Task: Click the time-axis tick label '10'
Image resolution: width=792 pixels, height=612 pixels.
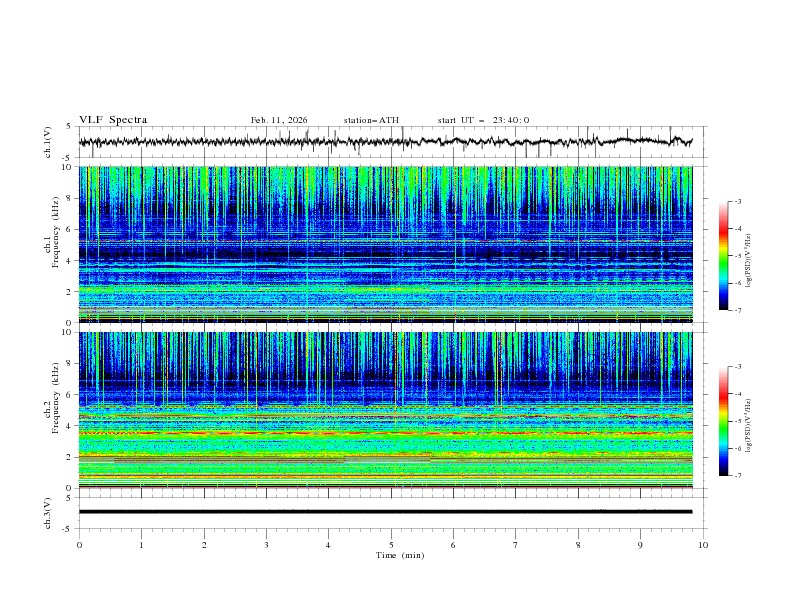Action: (x=703, y=545)
